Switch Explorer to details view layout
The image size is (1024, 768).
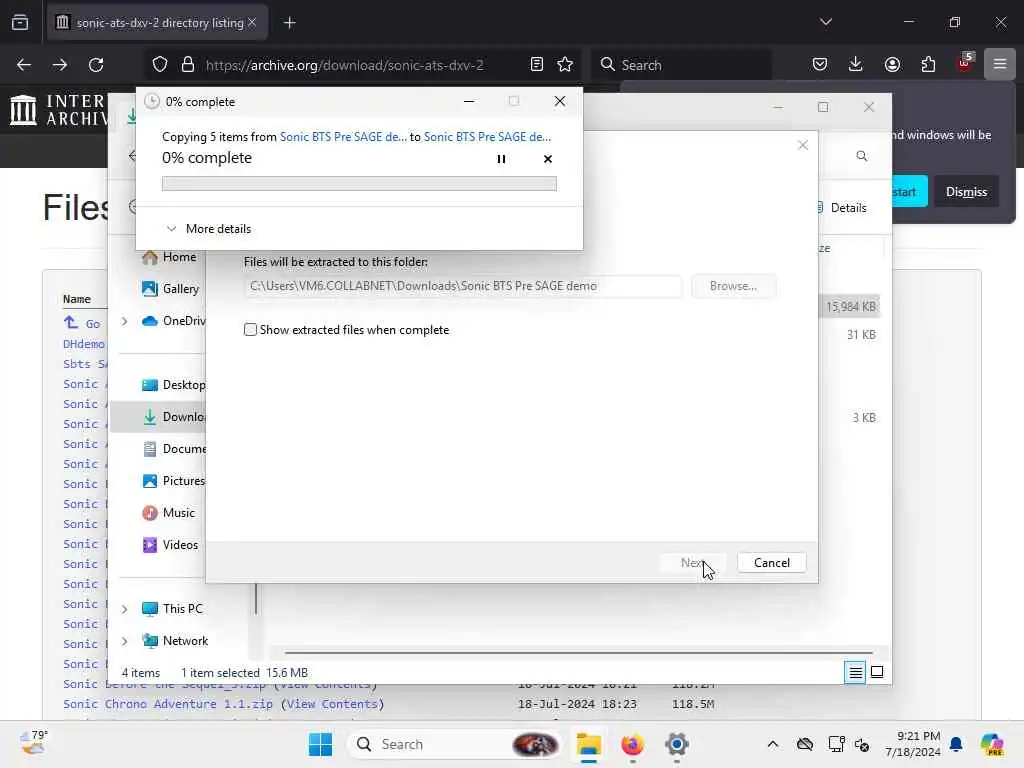[855, 672]
